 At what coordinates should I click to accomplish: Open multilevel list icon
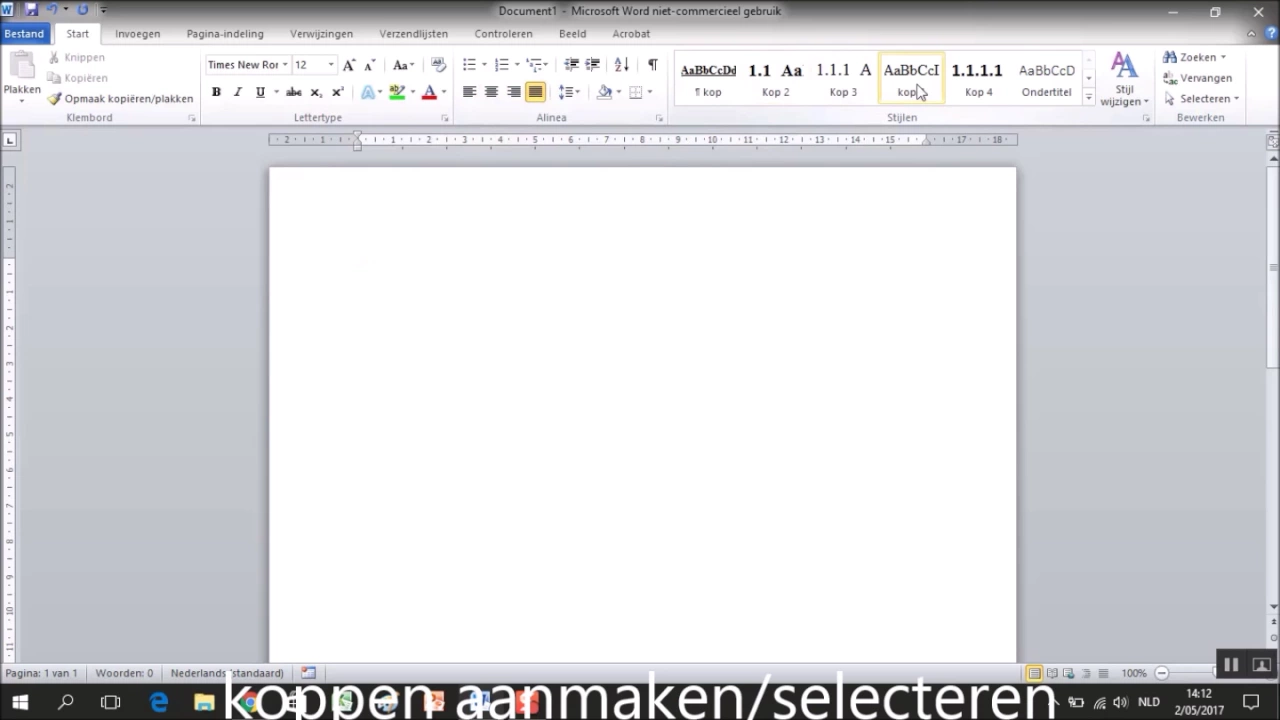pyautogui.click(x=535, y=65)
